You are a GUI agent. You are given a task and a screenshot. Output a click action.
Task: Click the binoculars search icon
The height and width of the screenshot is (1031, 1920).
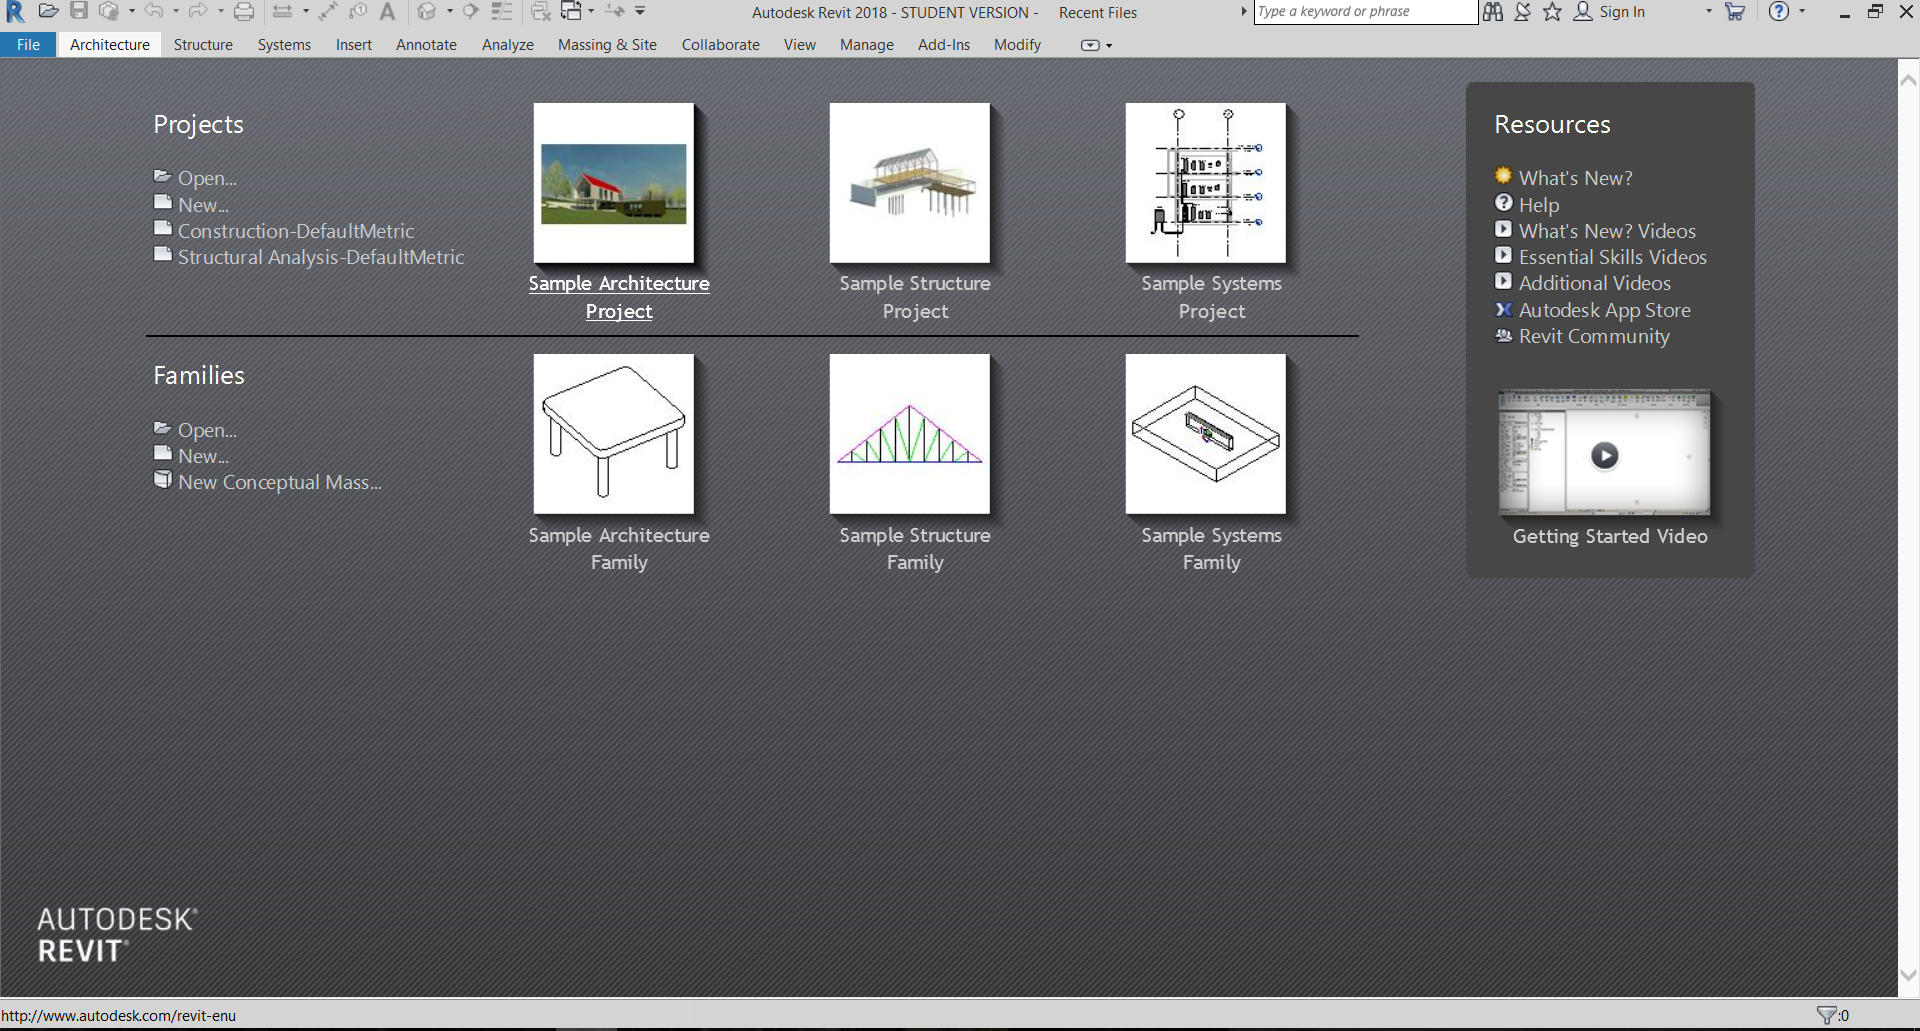pos(1493,12)
